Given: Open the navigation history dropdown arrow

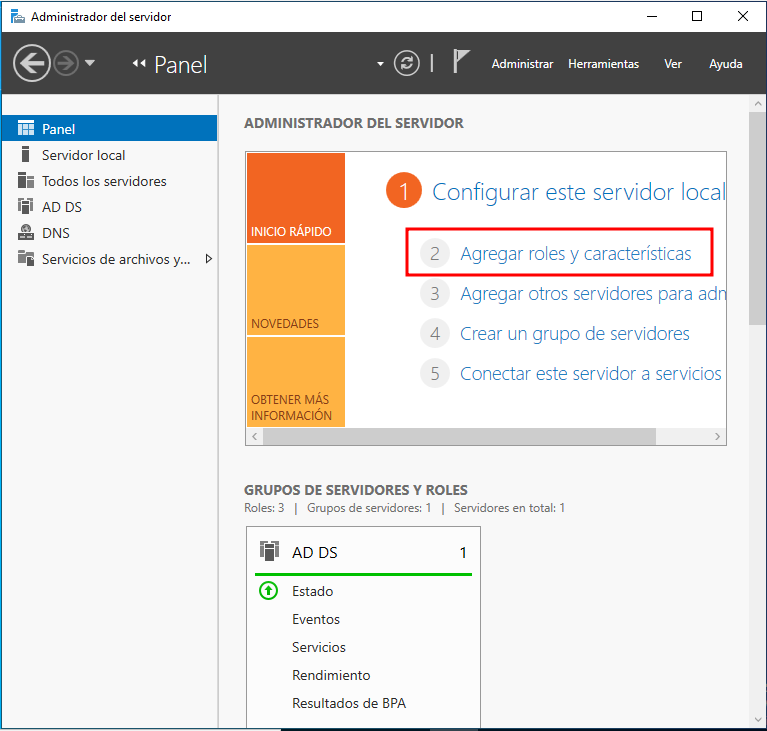Looking at the screenshot, I should point(91,63).
